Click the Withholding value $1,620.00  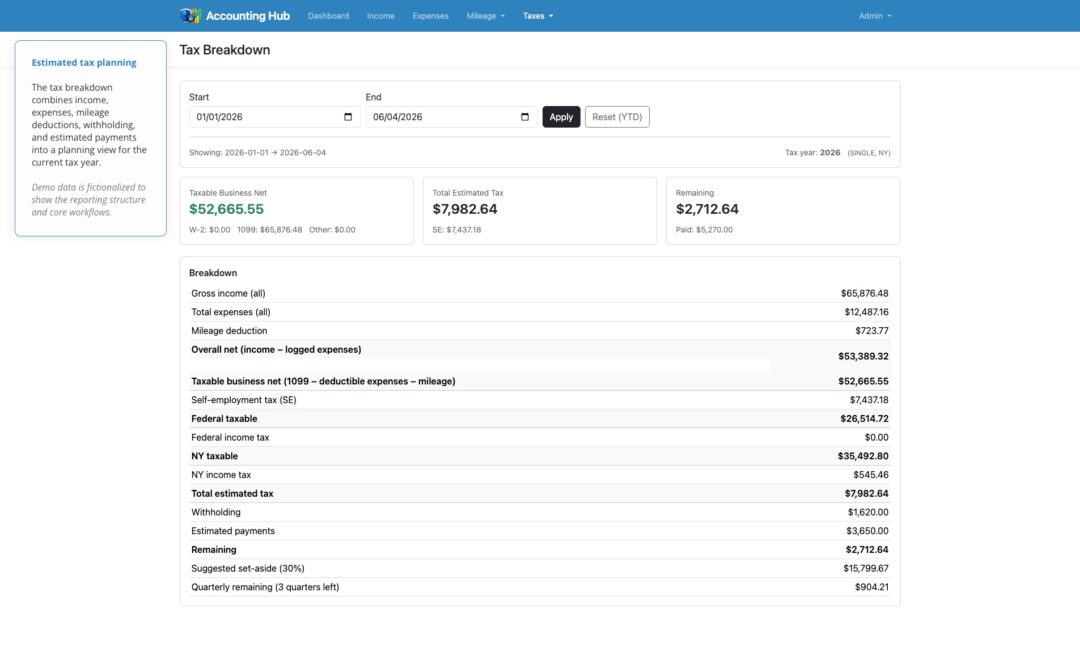(x=868, y=513)
